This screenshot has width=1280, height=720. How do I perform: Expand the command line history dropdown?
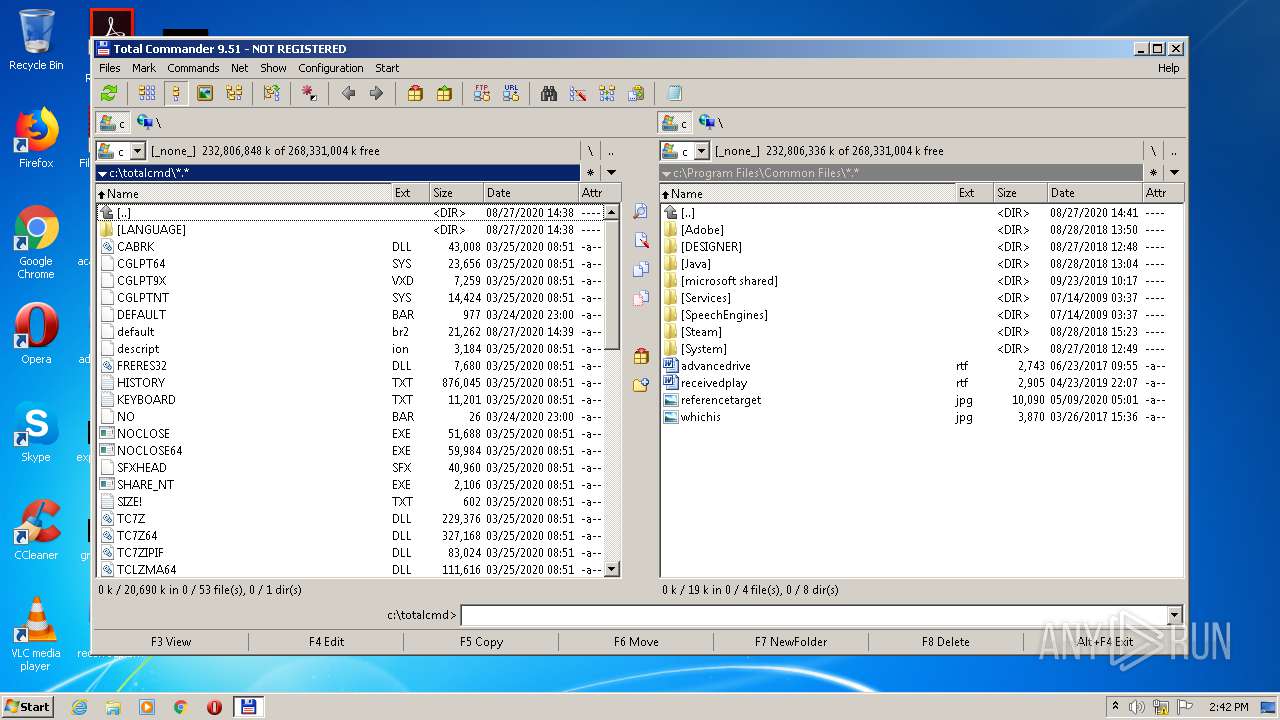coord(1174,616)
